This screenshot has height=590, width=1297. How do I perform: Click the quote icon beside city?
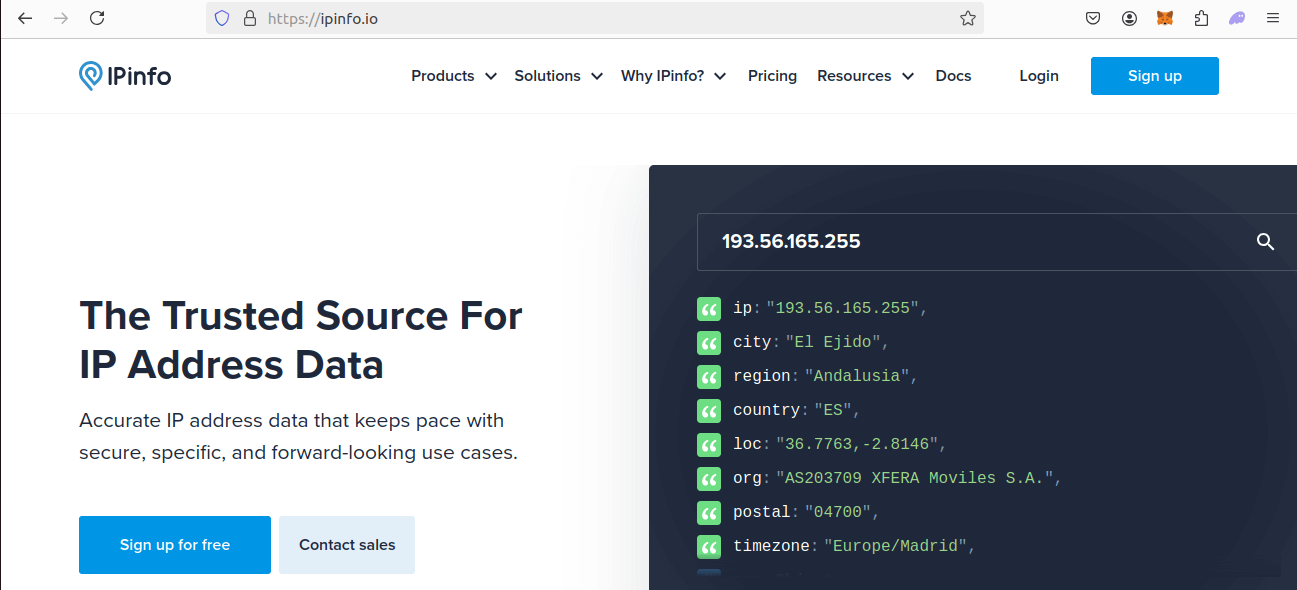[709, 342]
